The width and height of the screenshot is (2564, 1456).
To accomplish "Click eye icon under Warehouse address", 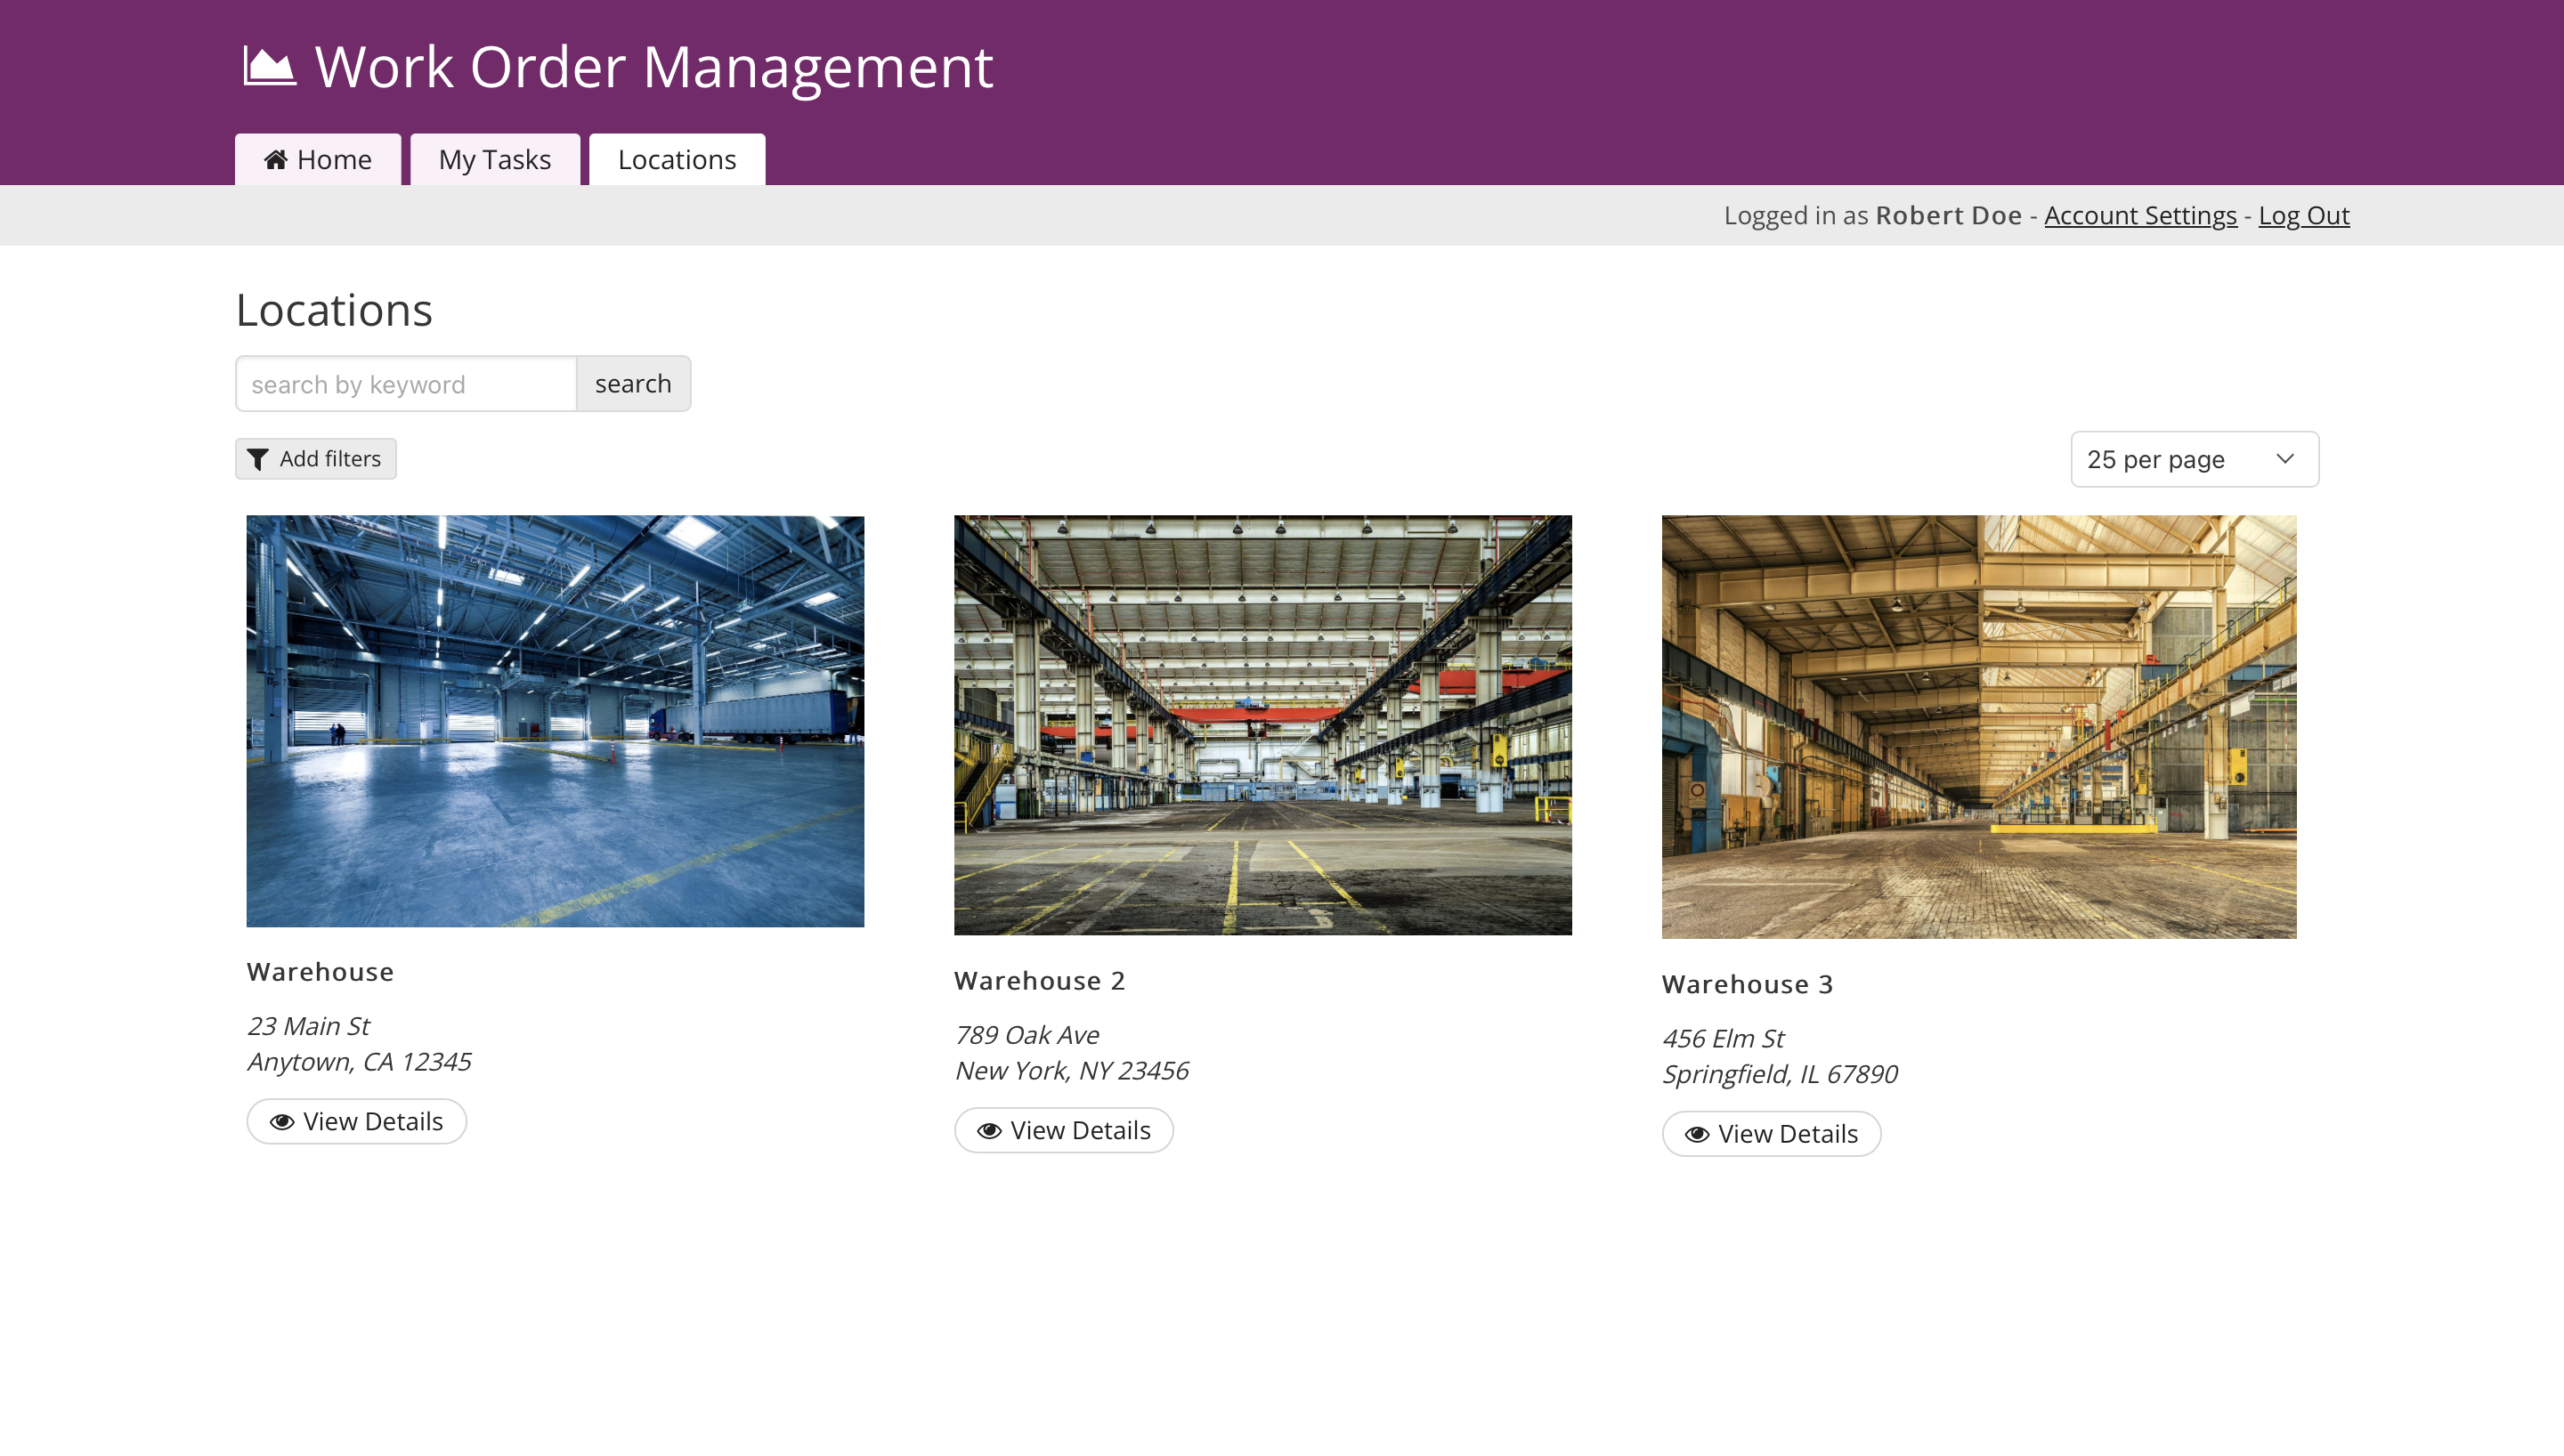I will [282, 1122].
